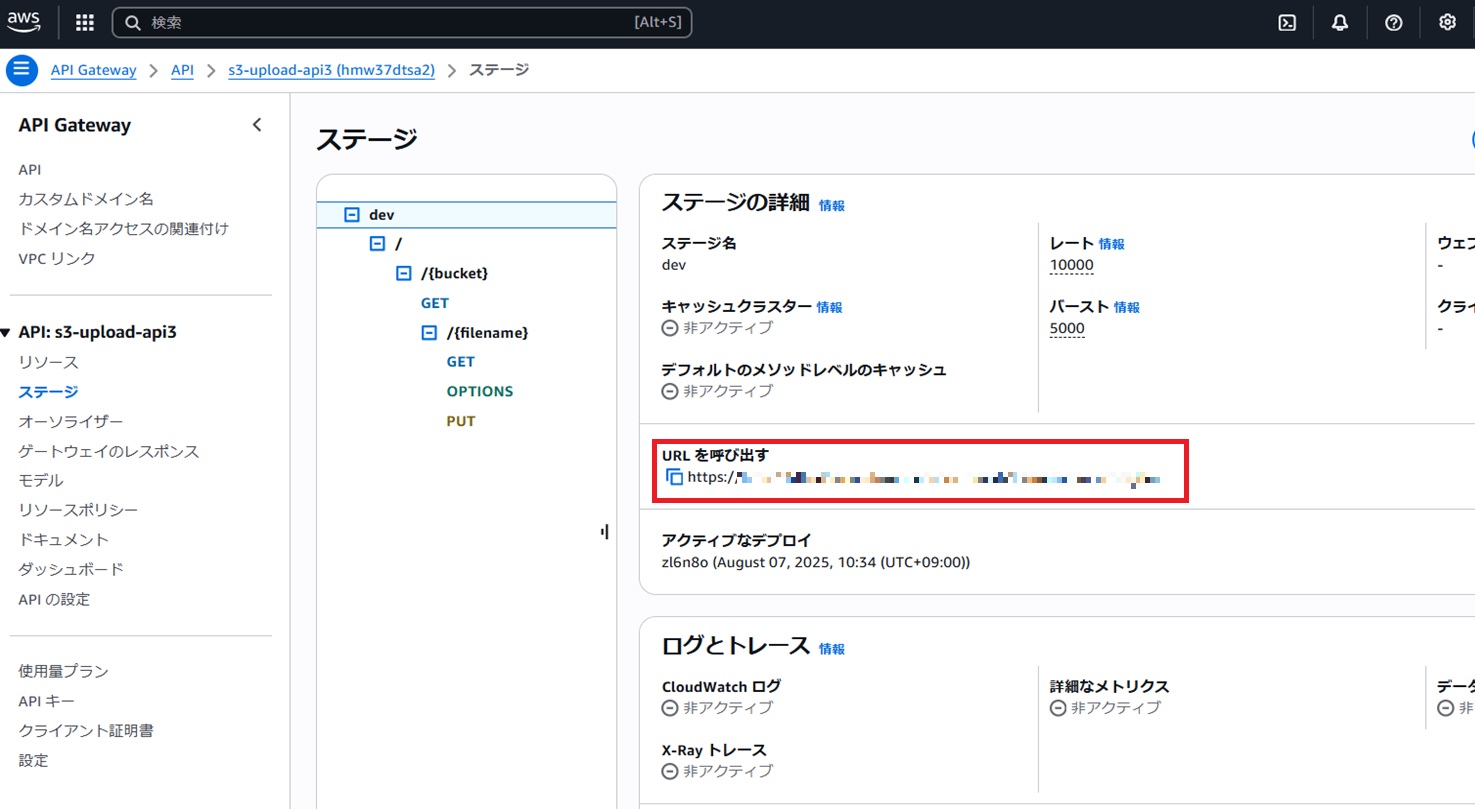Select the OPTIONS method
Viewport: 1475px width, 811px height.
(480, 392)
